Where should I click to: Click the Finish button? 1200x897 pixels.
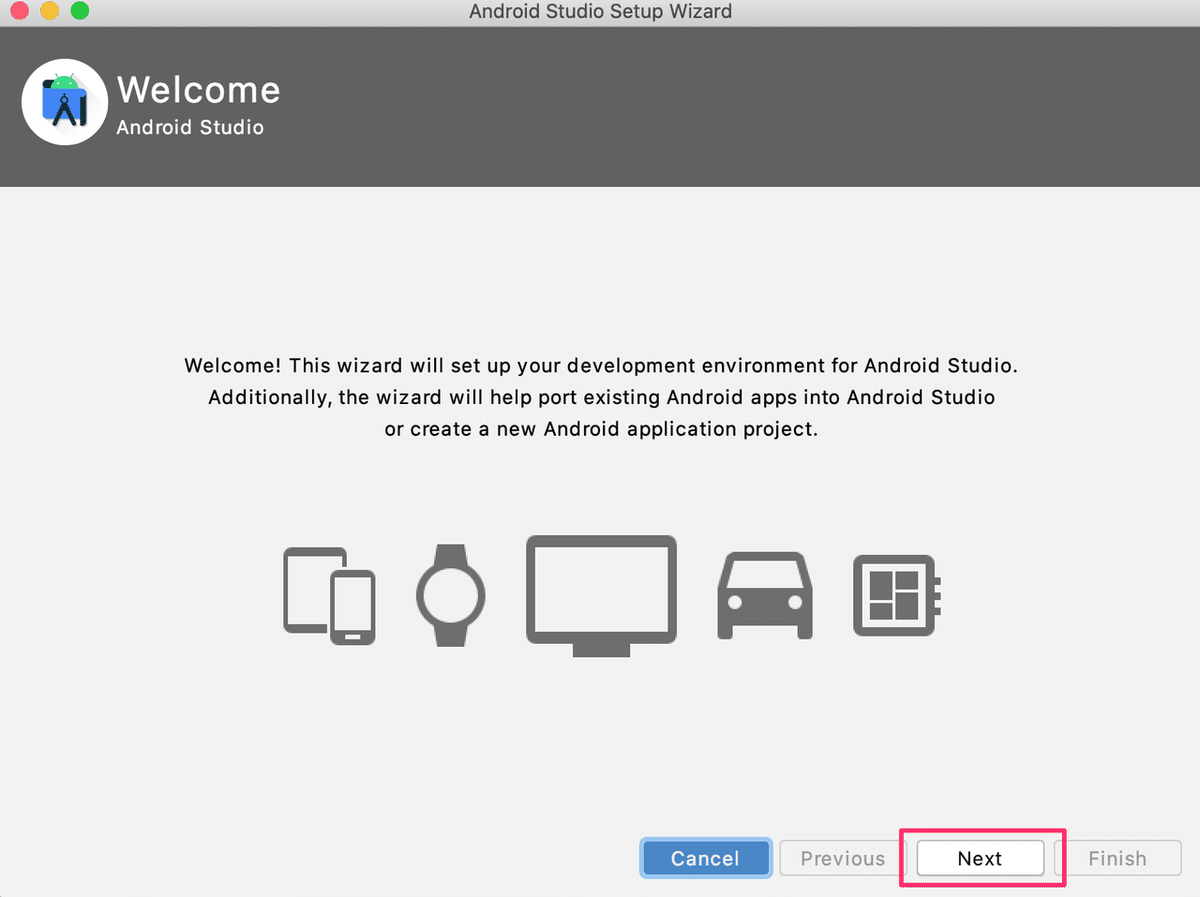click(x=1117, y=858)
